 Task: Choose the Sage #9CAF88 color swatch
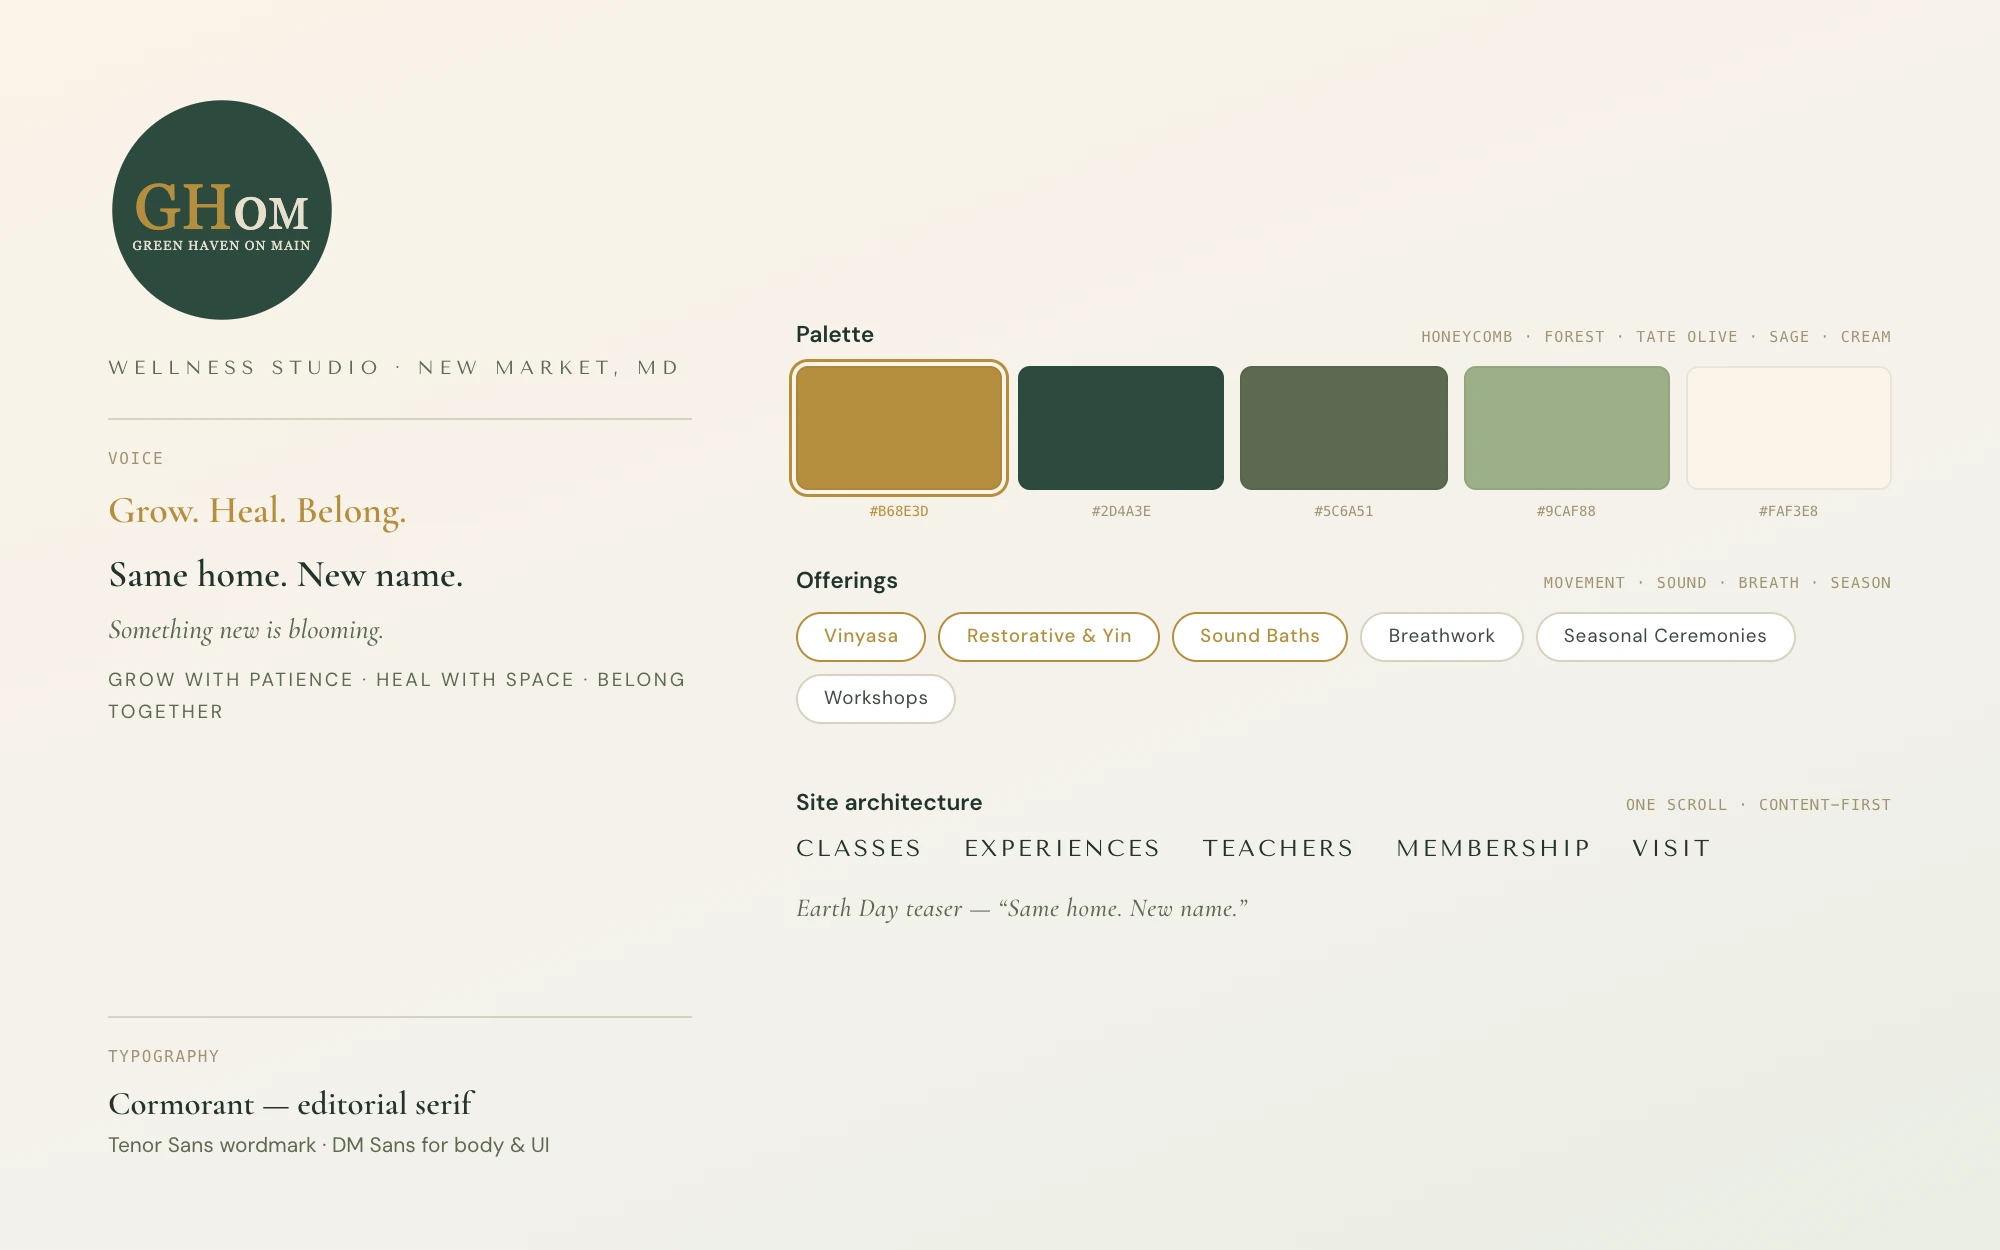1567,428
